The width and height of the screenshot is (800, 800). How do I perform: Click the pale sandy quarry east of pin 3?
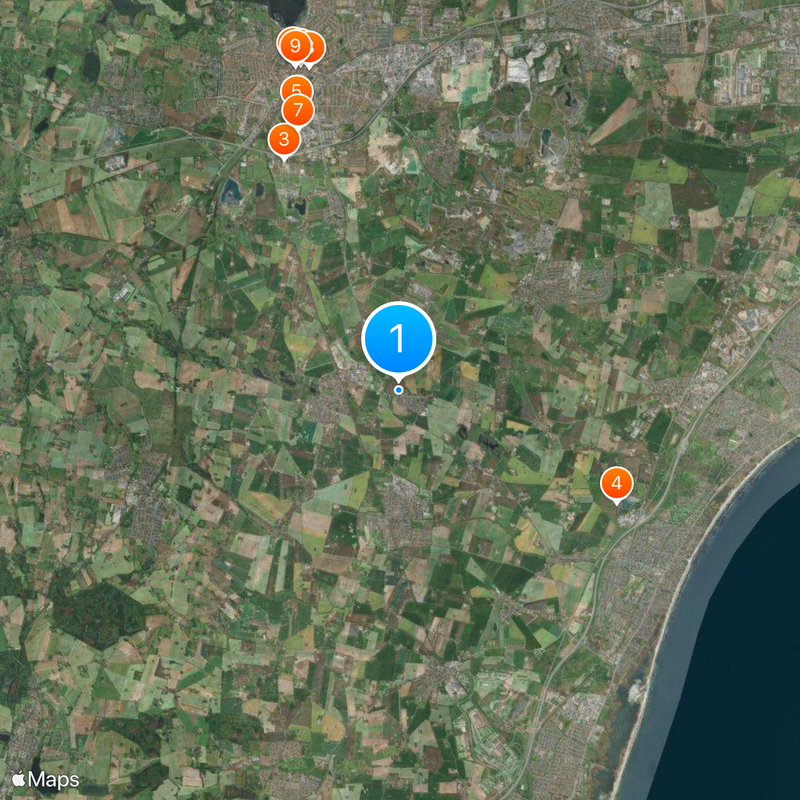click(x=390, y=148)
